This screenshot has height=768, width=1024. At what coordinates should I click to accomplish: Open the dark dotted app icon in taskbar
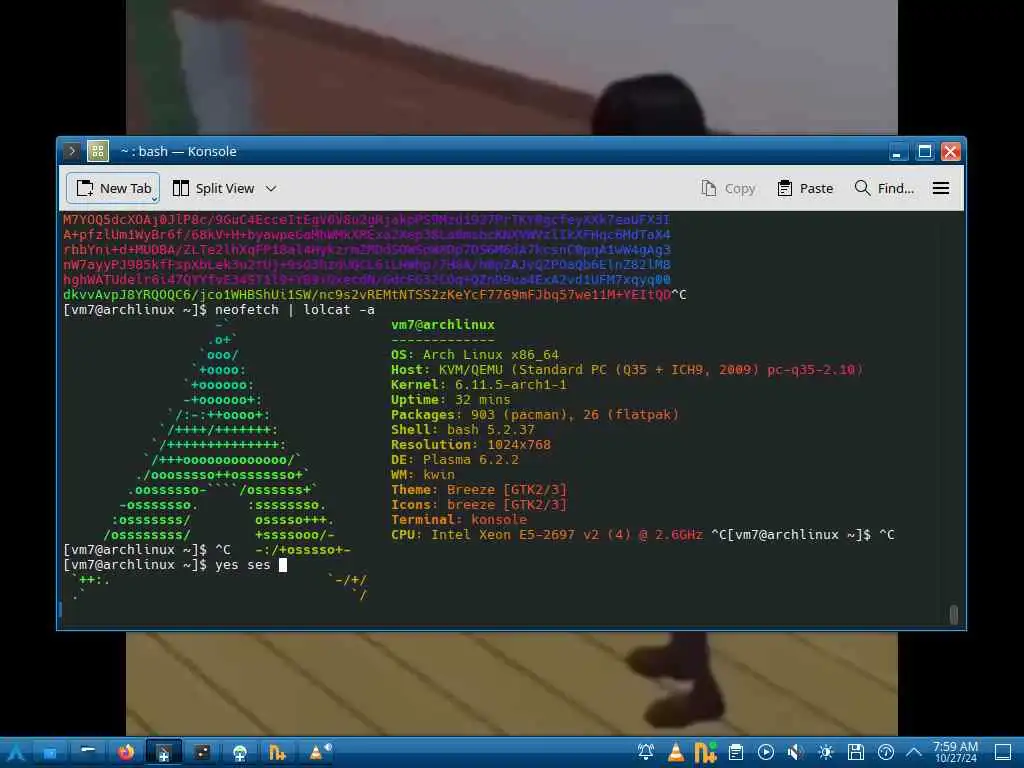point(202,752)
